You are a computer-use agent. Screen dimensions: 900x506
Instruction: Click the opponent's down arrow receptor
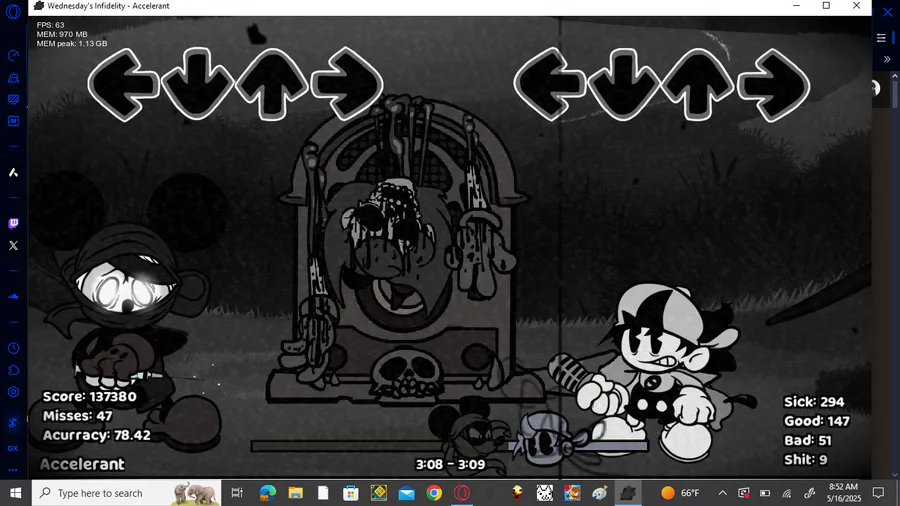197,84
